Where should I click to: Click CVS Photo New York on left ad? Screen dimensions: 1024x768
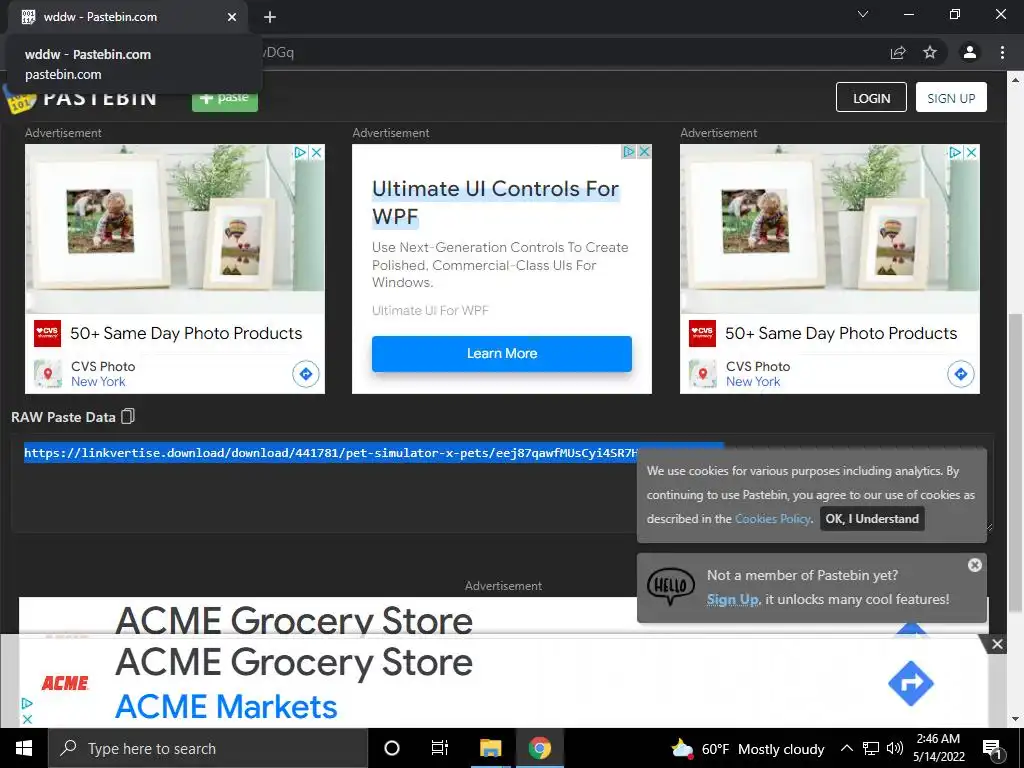[103, 374]
